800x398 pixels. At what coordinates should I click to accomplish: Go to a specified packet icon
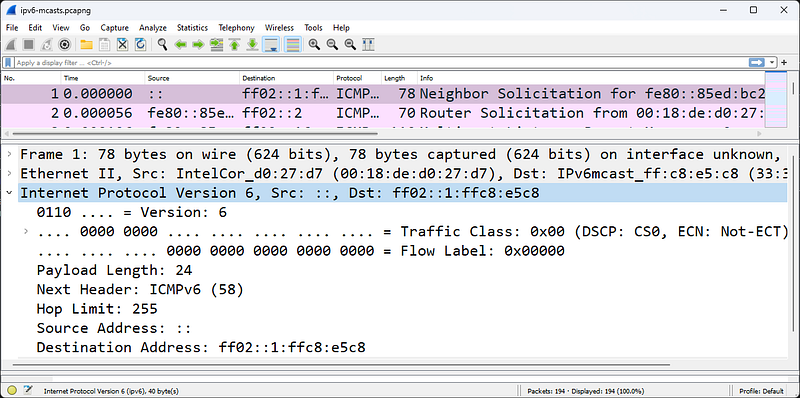point(216,45)
